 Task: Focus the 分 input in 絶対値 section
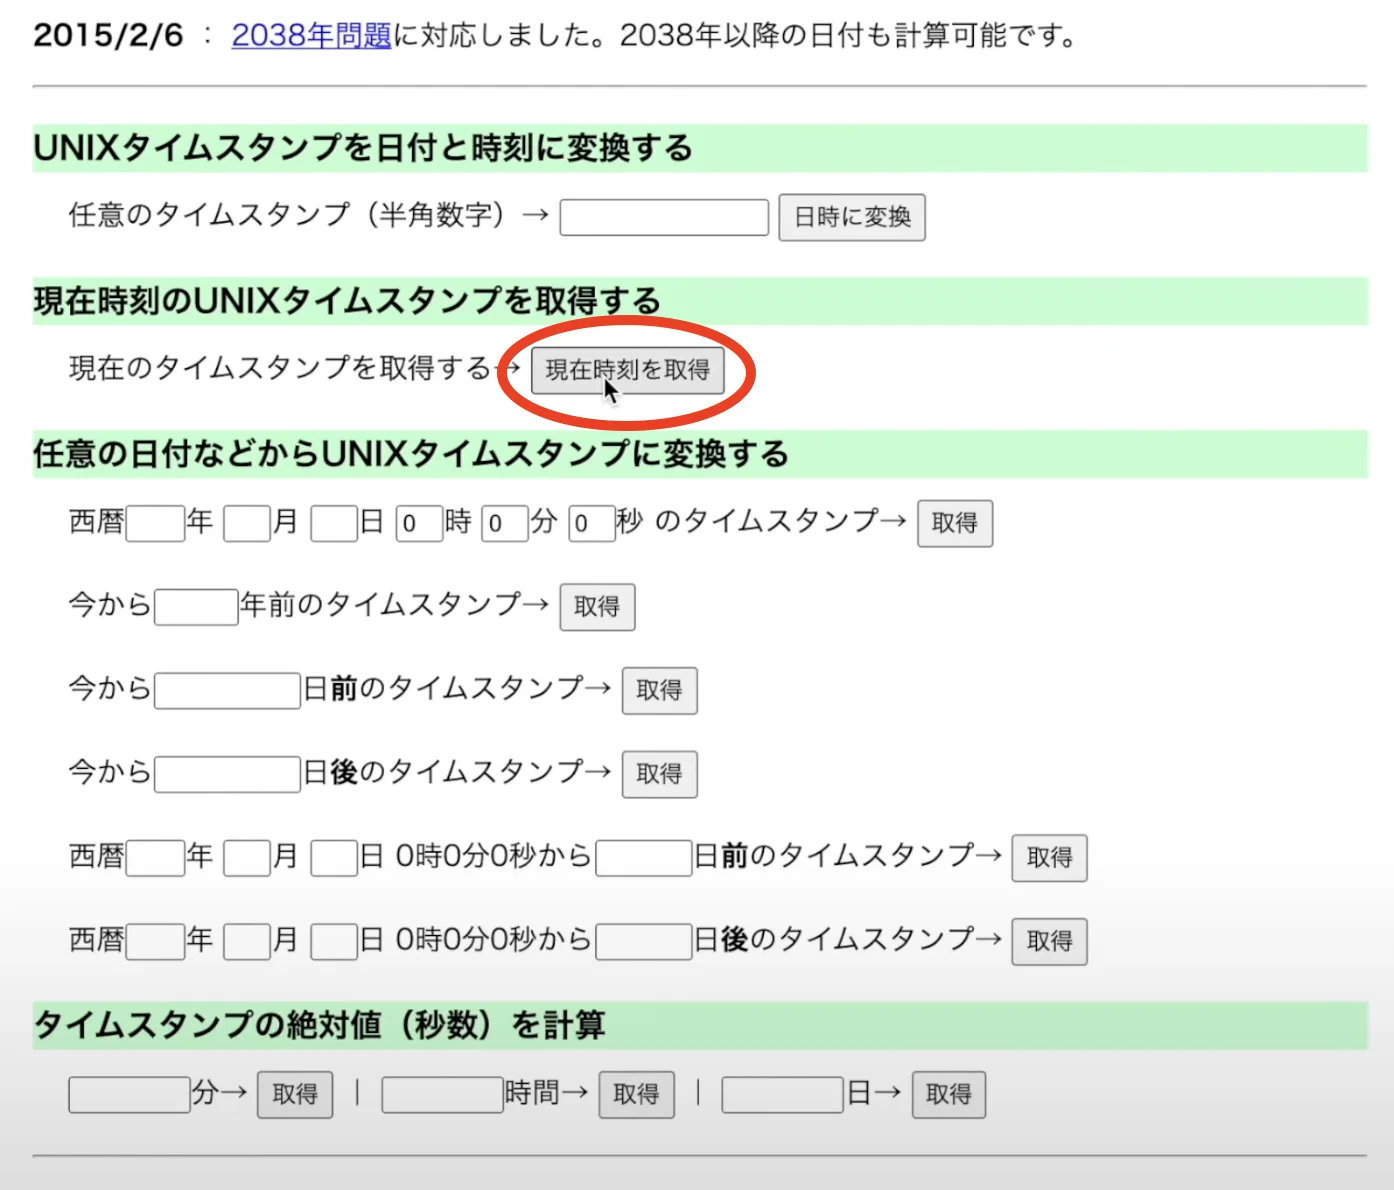point(129,1095)
